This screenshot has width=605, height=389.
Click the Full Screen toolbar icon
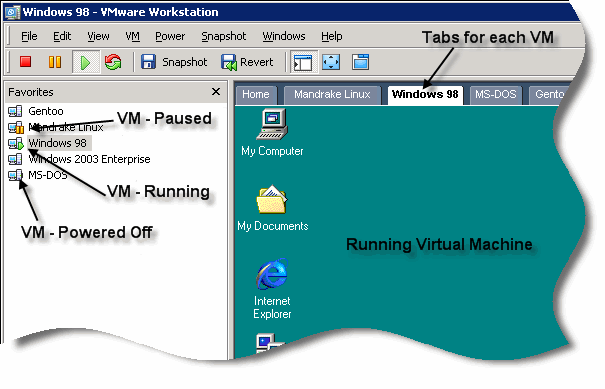coord(331,62)
